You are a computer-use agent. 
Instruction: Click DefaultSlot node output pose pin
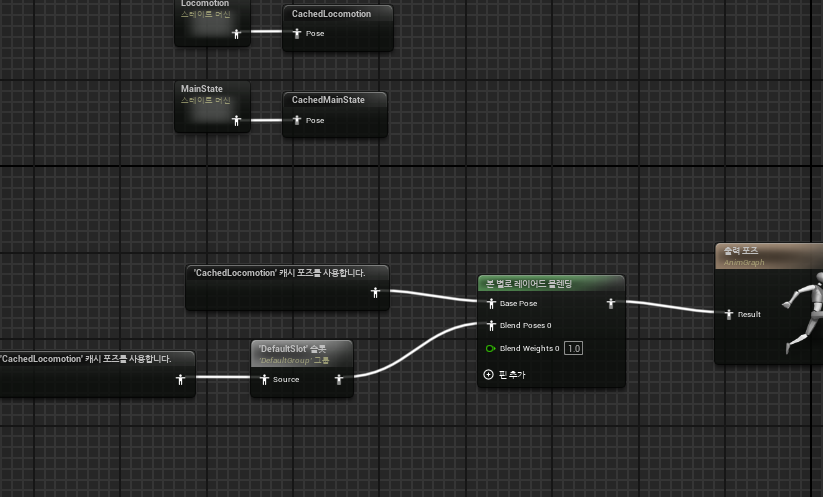(x=339, y=379)
